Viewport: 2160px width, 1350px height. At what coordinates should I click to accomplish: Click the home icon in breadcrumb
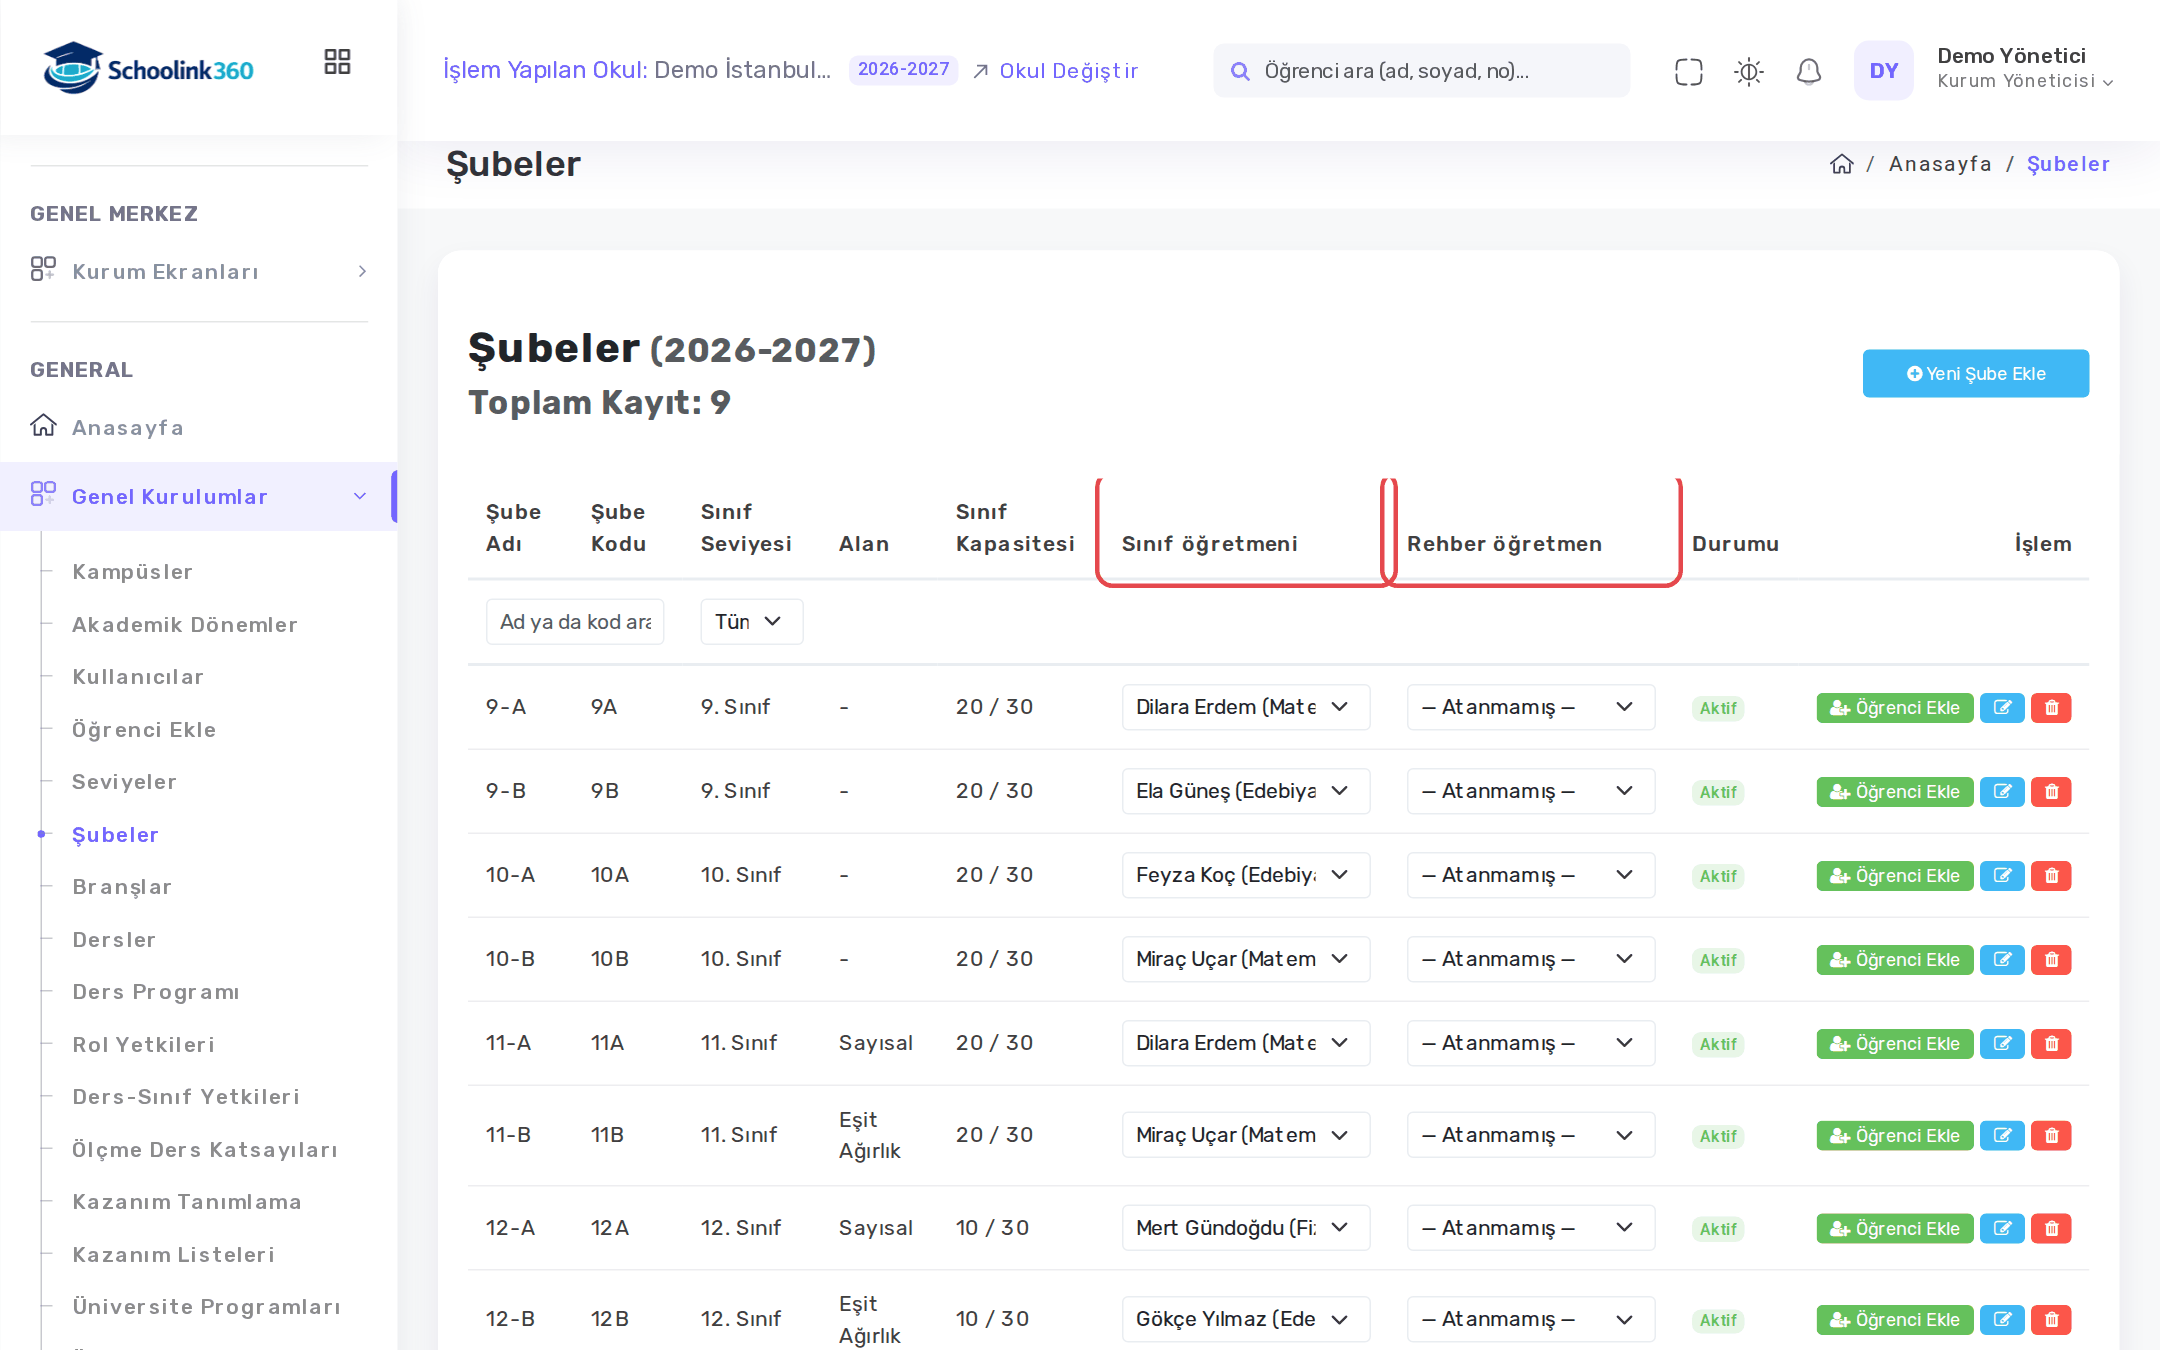click(1841, 164)
